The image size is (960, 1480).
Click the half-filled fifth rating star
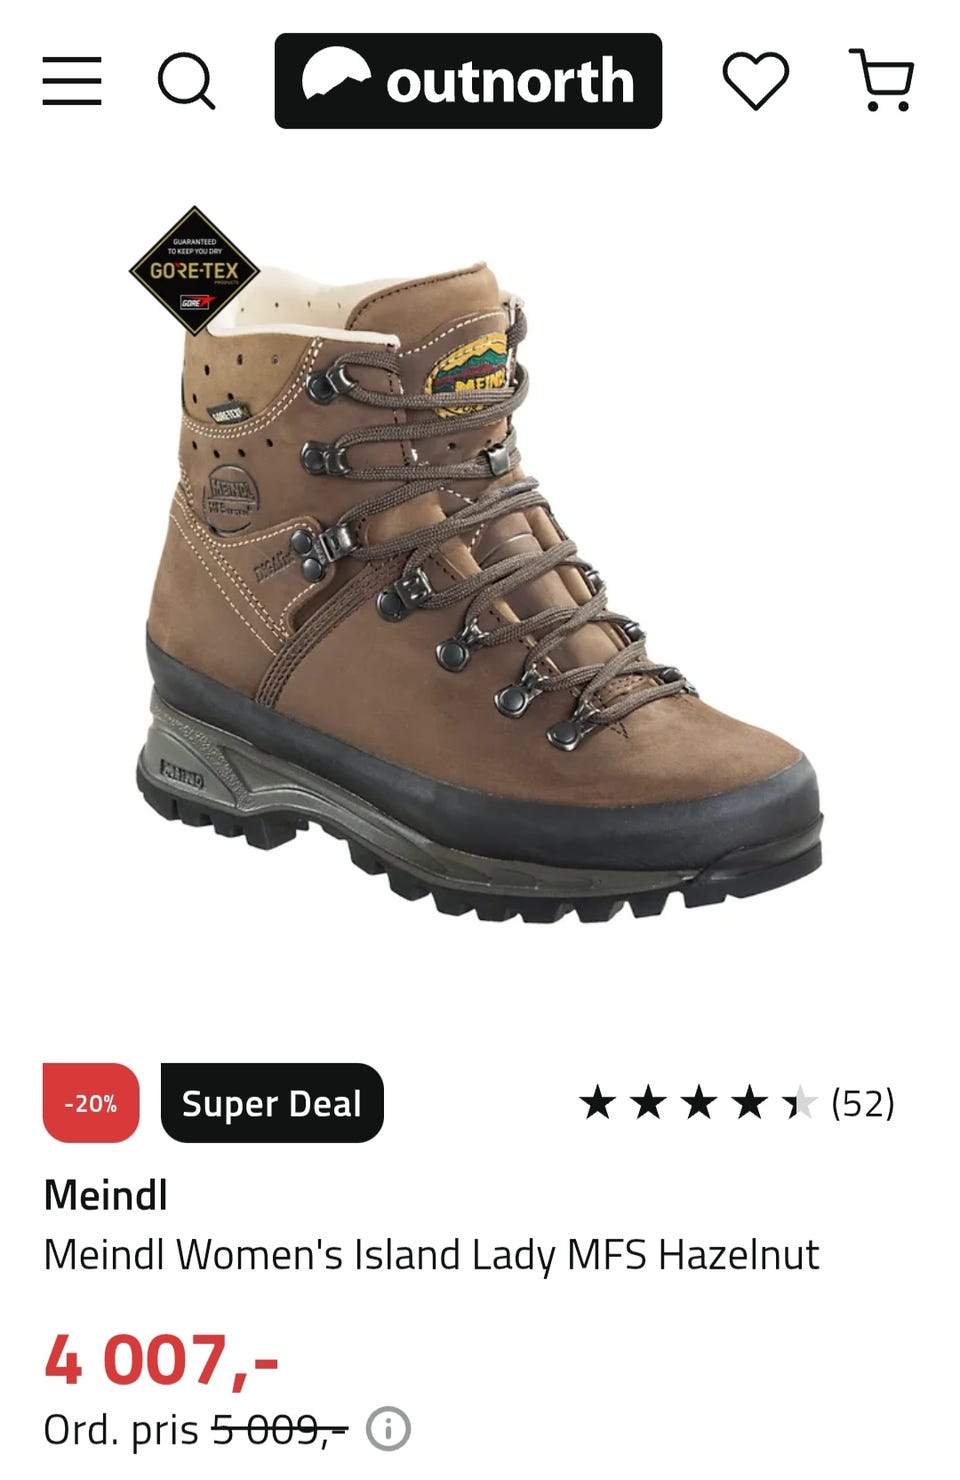[x=799, y=1103]
